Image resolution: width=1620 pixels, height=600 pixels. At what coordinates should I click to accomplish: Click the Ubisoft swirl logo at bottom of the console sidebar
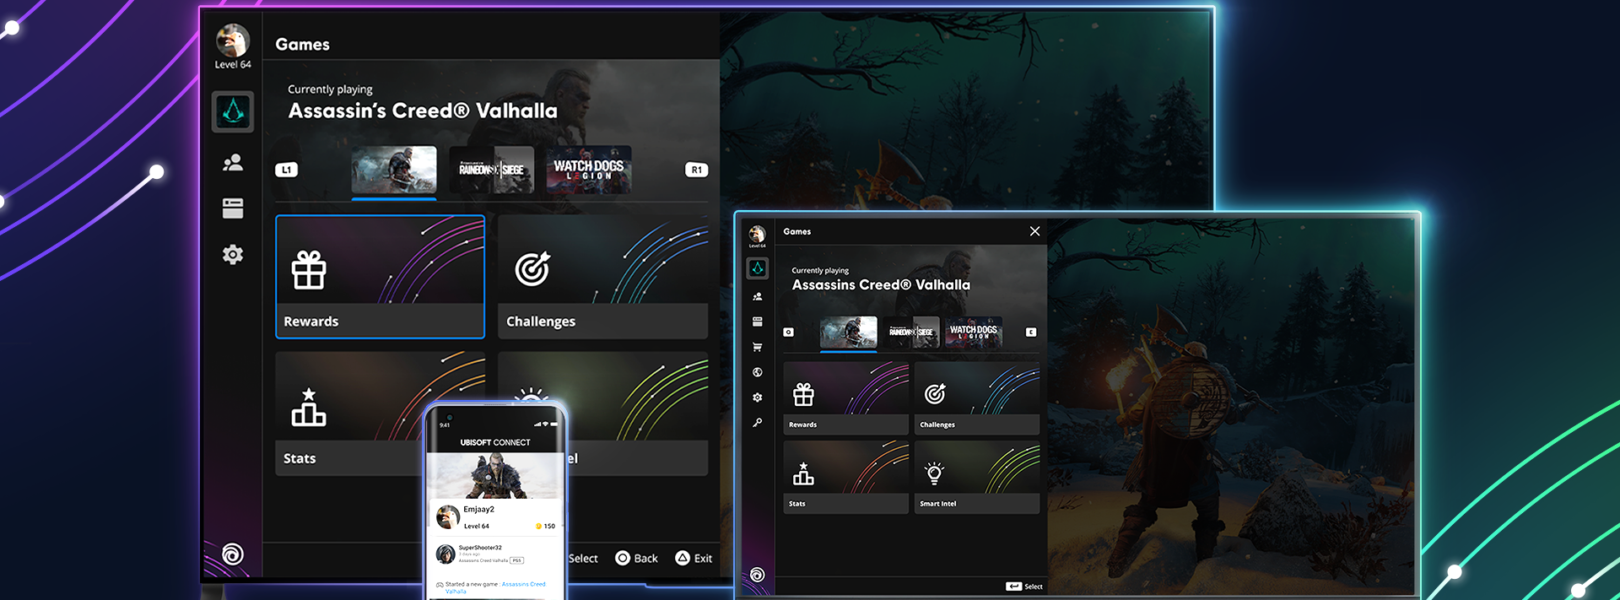click(x=232, y=554)
